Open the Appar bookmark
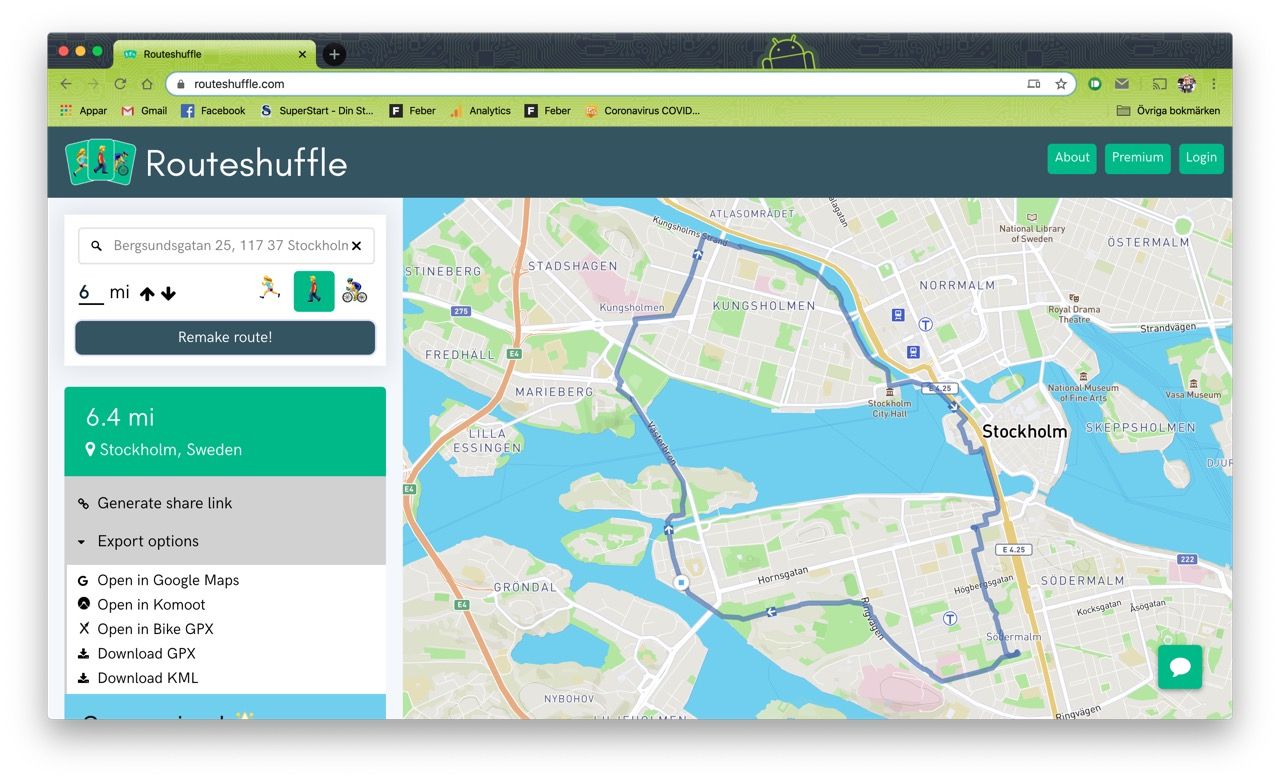 point(84,111)
